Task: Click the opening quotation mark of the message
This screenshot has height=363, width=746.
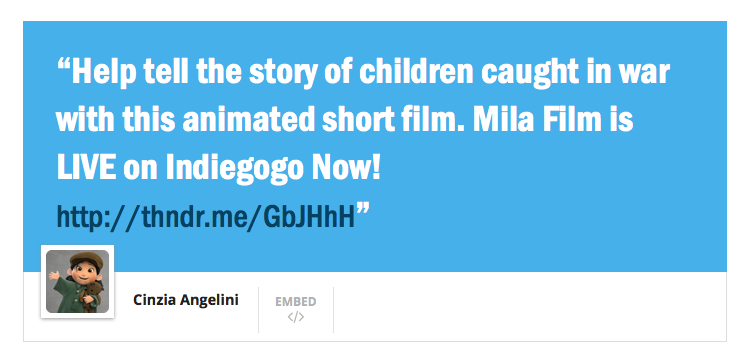Action: tap(63, 65)
